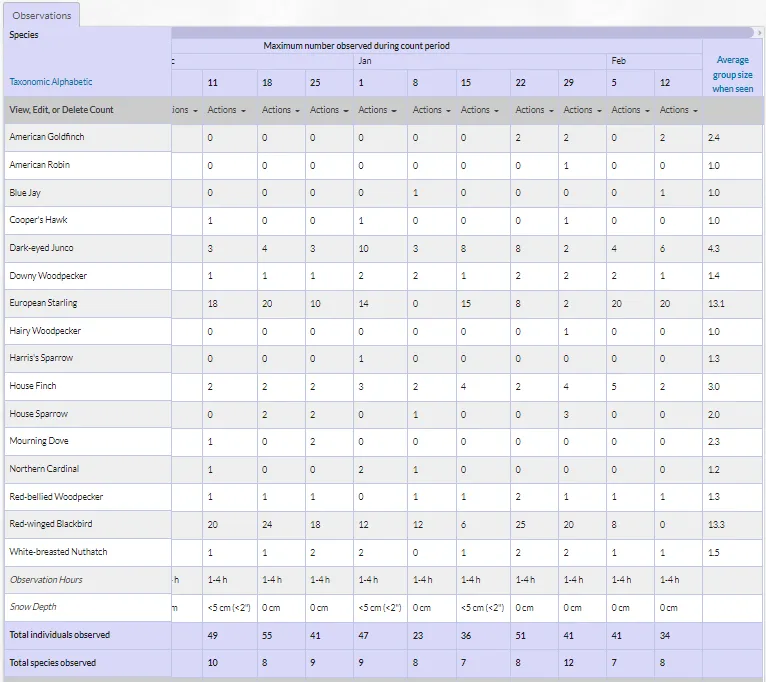The height and width of the screenshot is (682, 766).
Task: Open Actions dropdown for Jan 15 count
Action: click(x=479, y=110)
